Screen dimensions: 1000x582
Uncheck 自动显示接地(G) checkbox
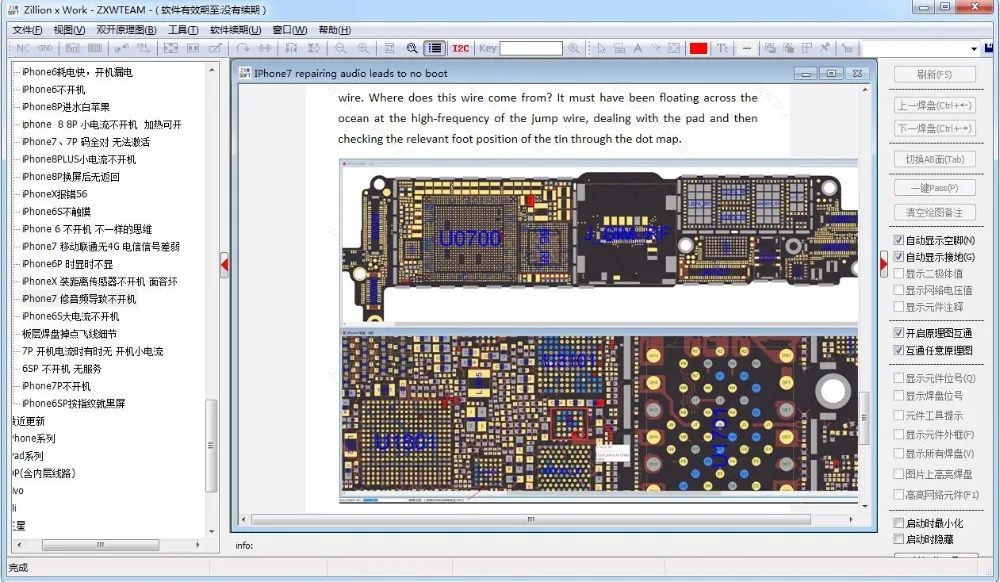point(899,257)
